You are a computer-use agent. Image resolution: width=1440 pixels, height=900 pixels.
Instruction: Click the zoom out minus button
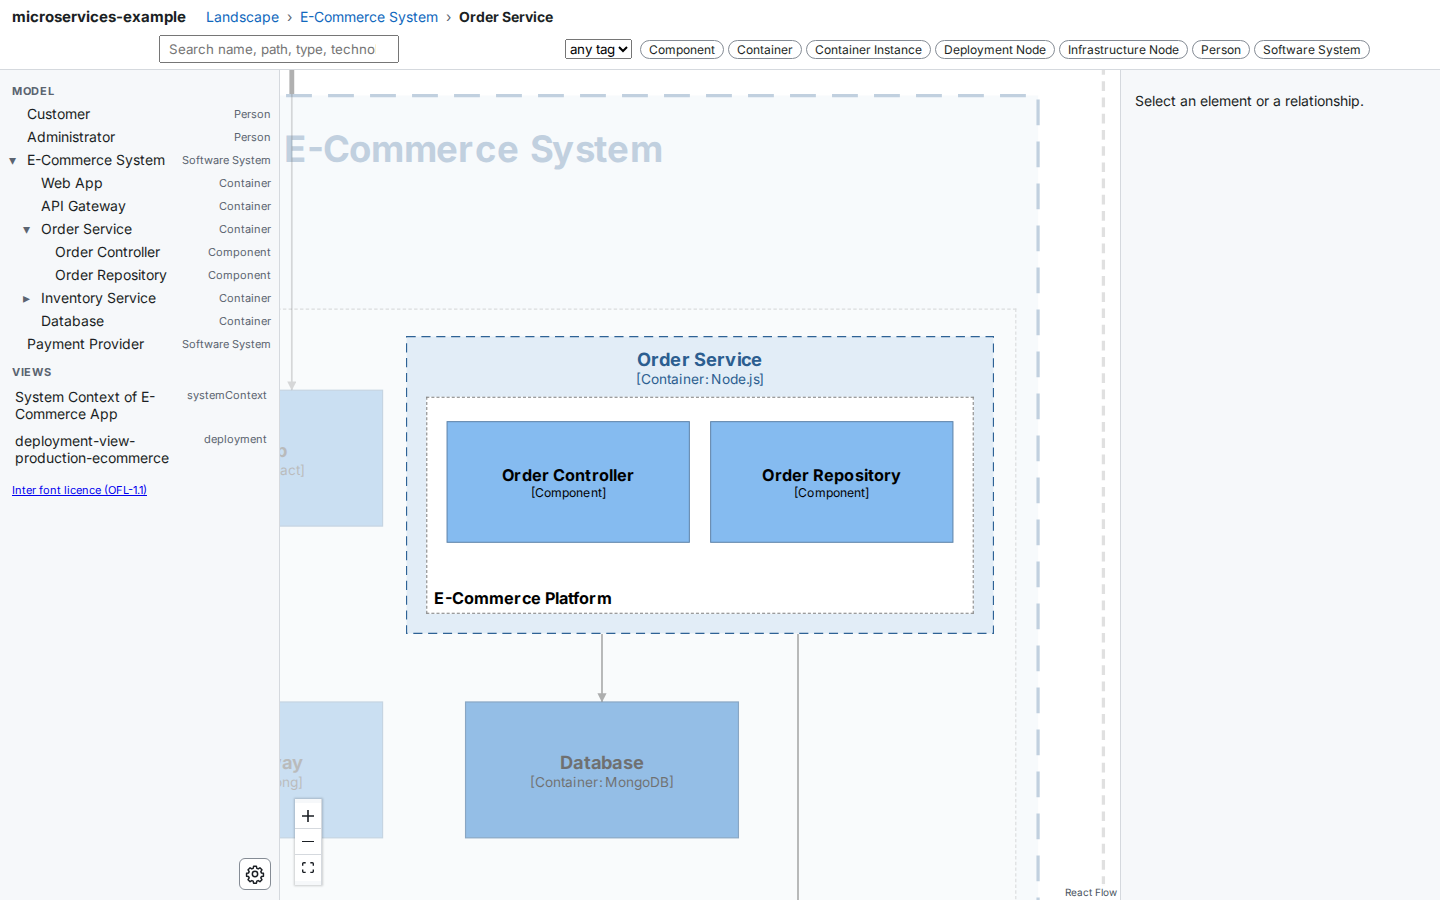pos(308,842)
